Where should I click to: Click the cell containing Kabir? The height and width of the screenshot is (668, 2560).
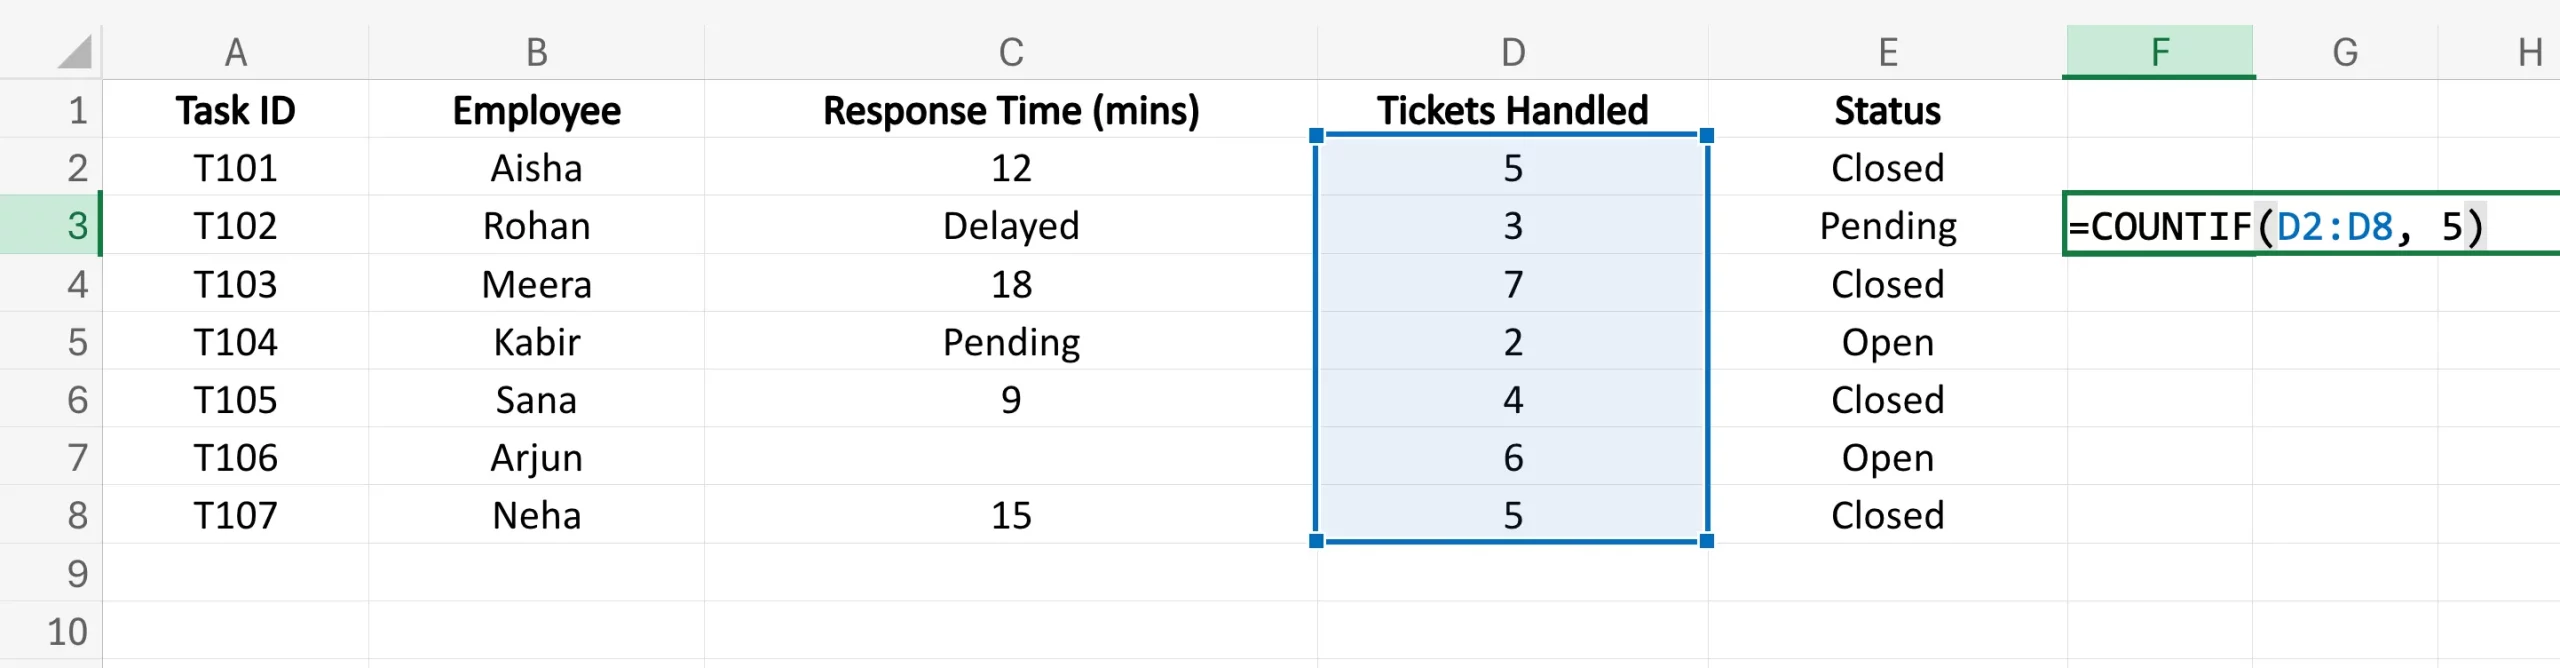536,342
